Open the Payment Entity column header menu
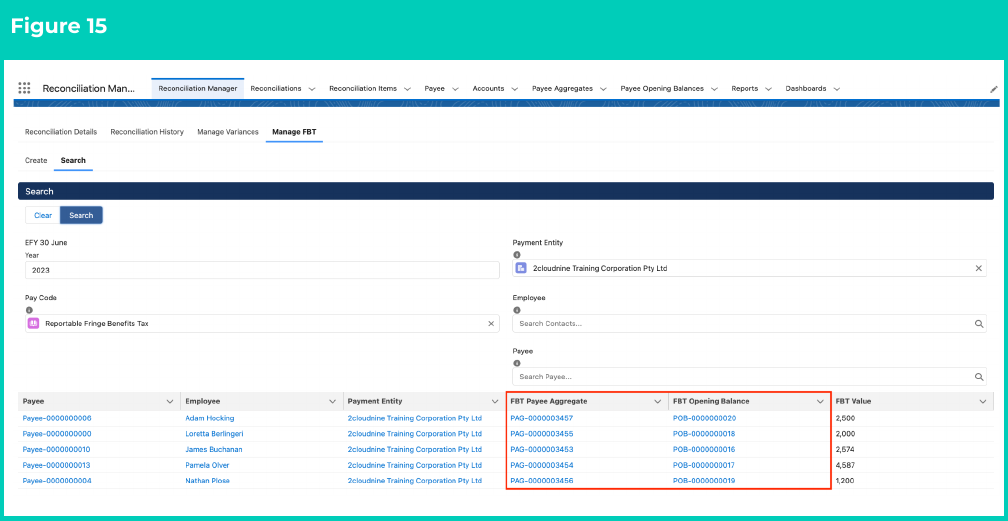The height and width of the screenshot is (521, 1008). (495, 401)
